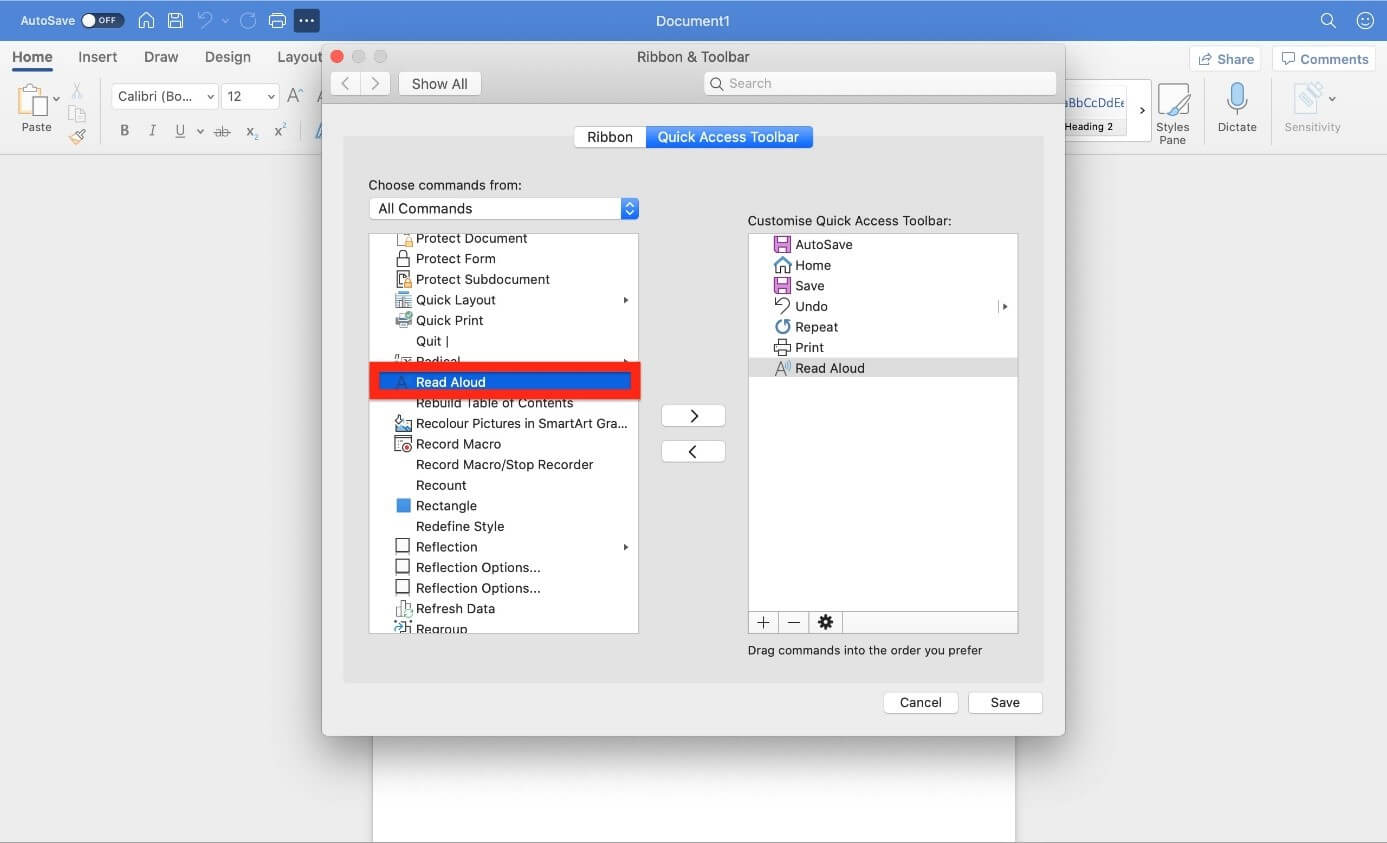Open the Styles Pane
The height and width of the screenshot is (843, 1387).
tap(1173, 113)
